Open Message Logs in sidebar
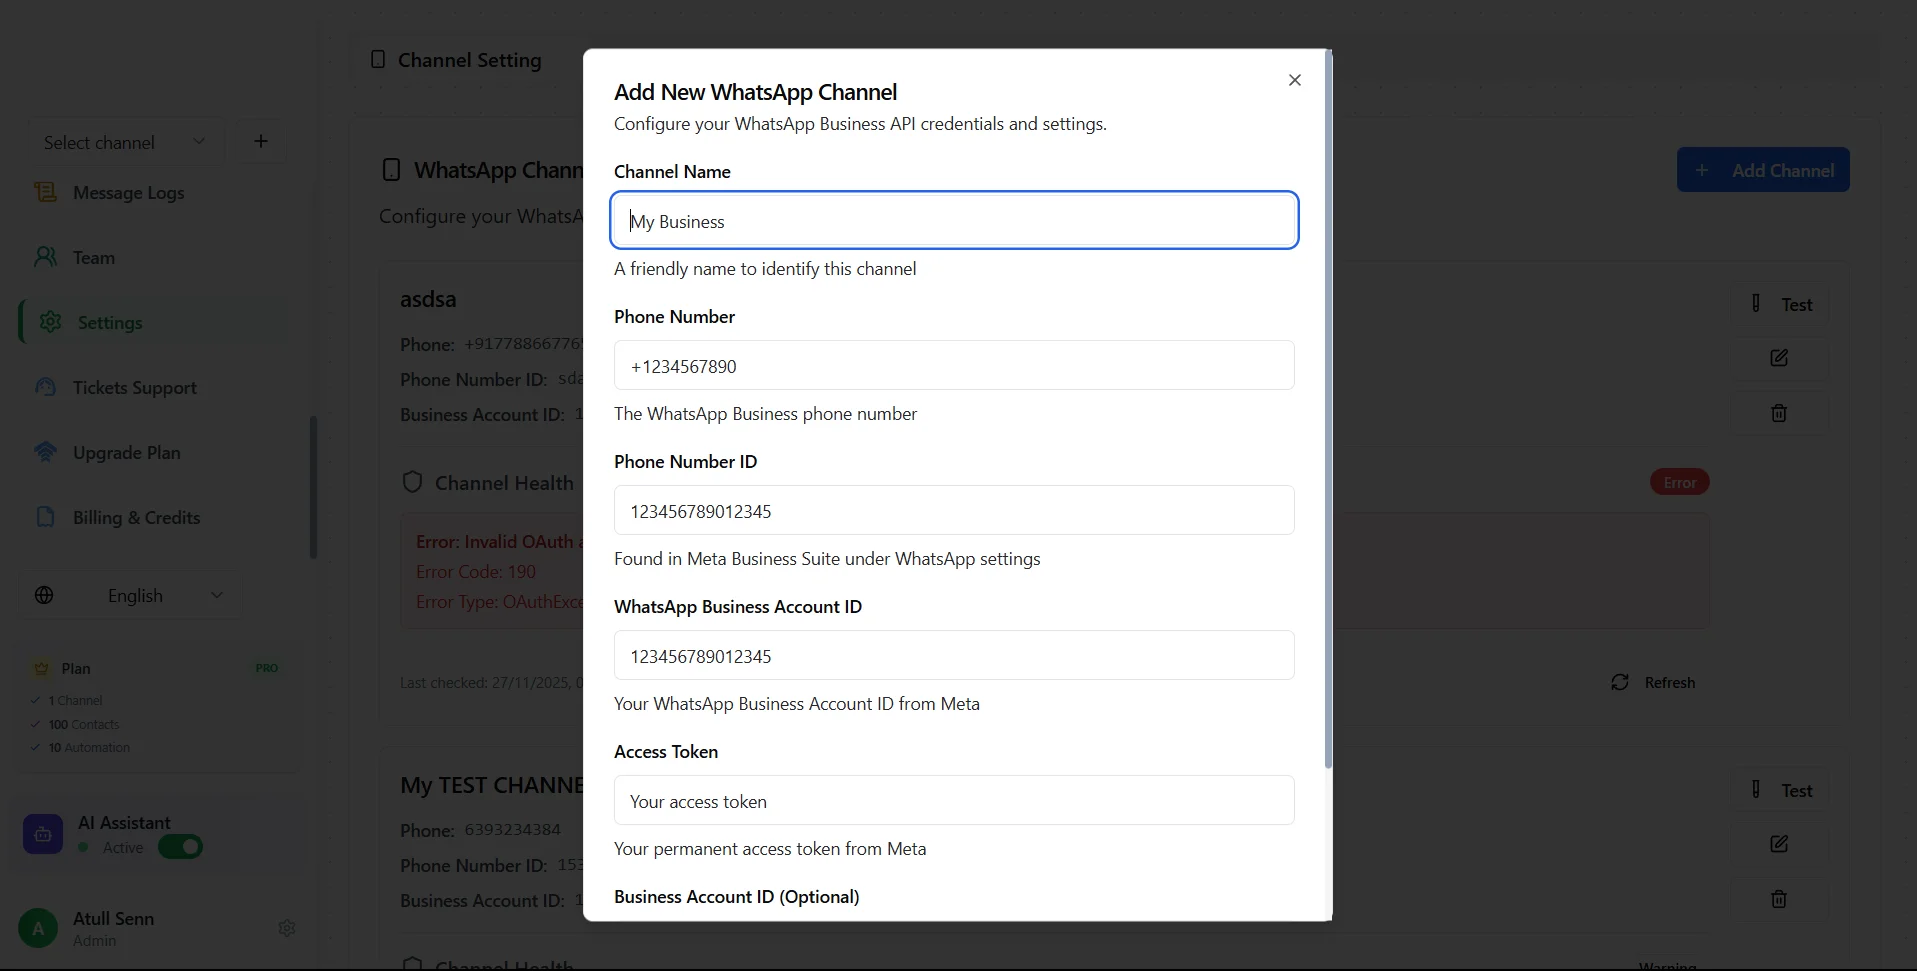The height and width of the screenshot is (971, 1917). (x=128, y=193)
